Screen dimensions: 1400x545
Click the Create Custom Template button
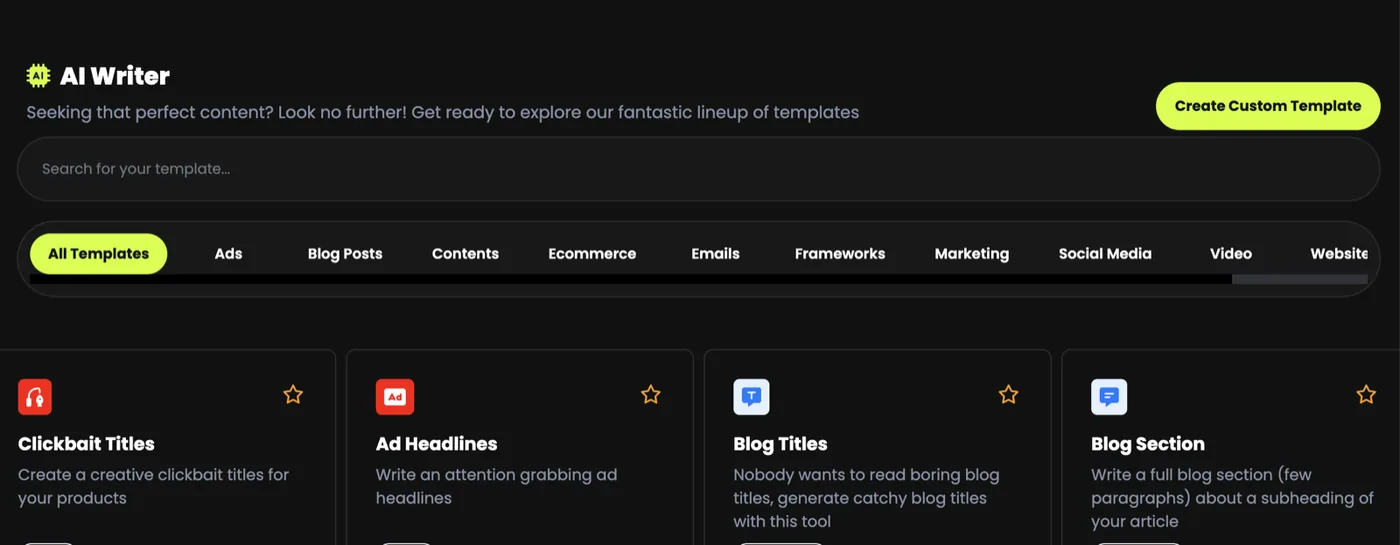point(1268,106)
